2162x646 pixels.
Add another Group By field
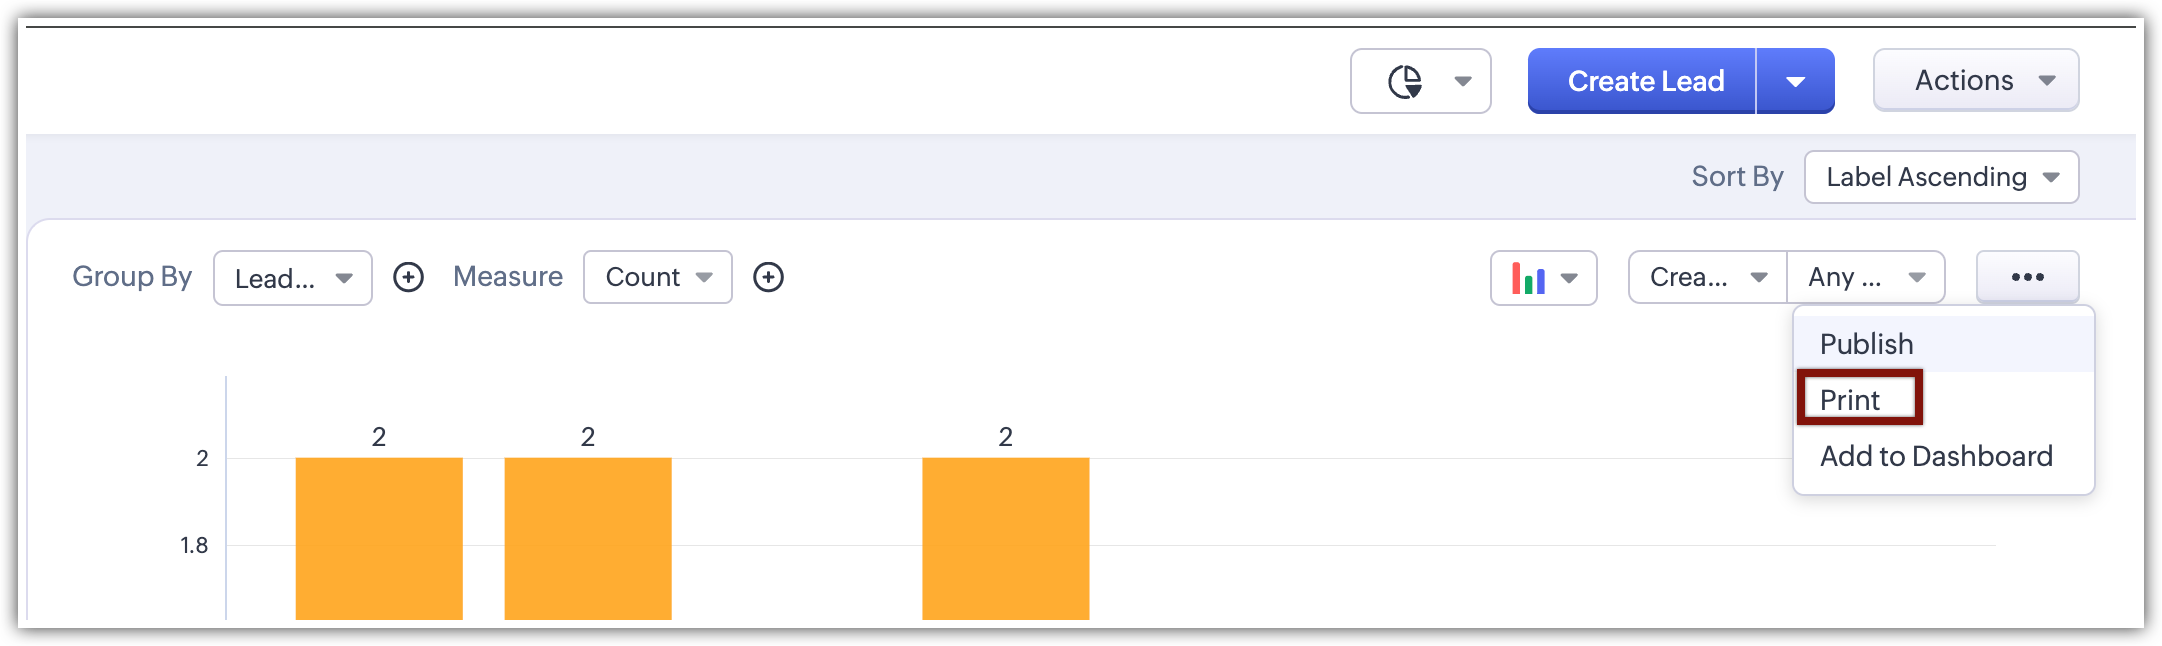coord(408,277)
